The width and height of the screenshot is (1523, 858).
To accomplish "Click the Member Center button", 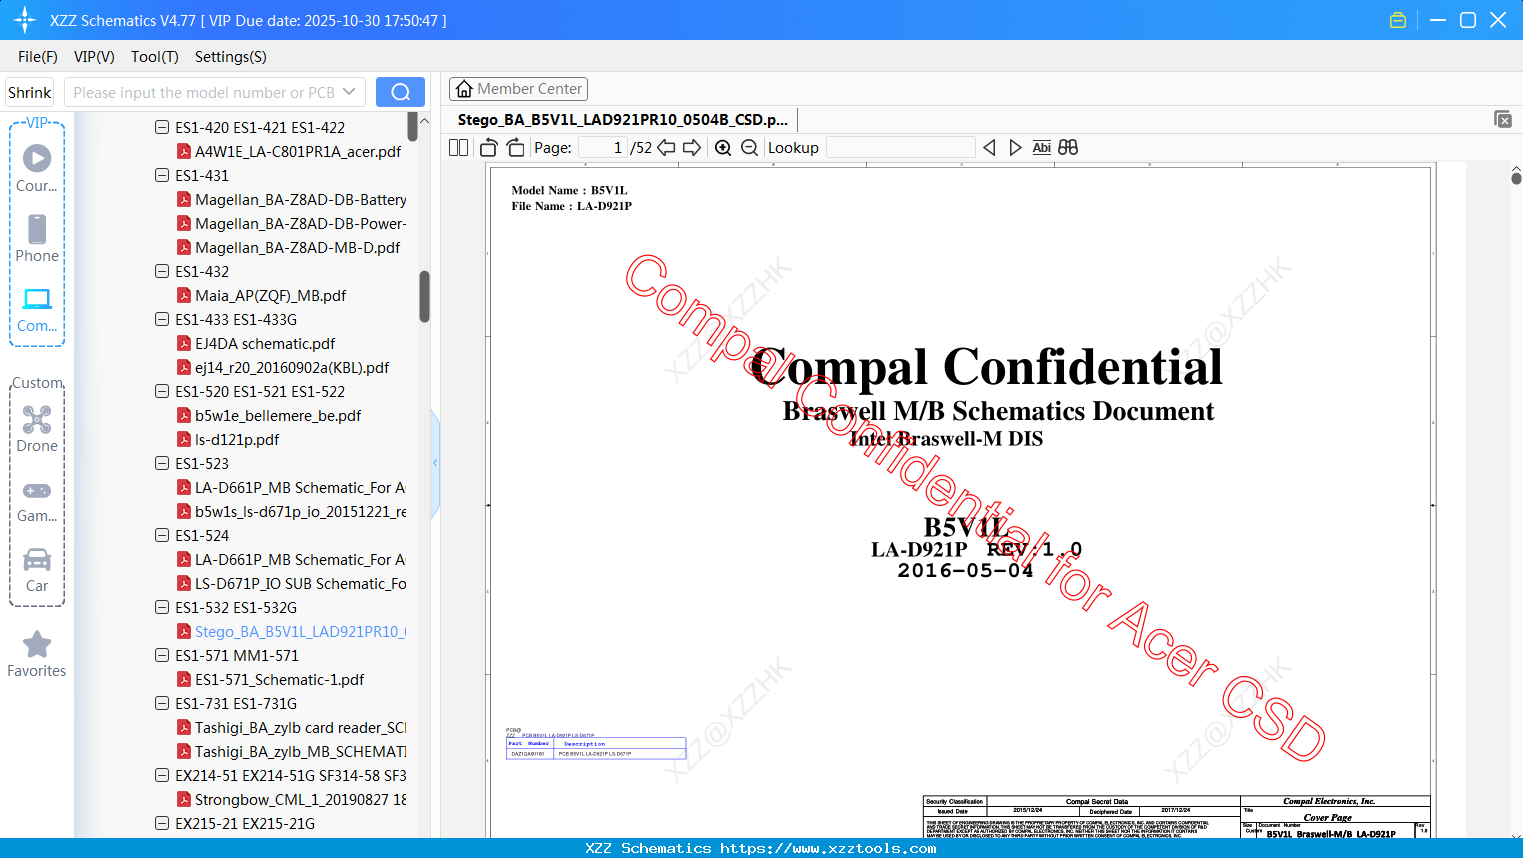I will (518, 89).
